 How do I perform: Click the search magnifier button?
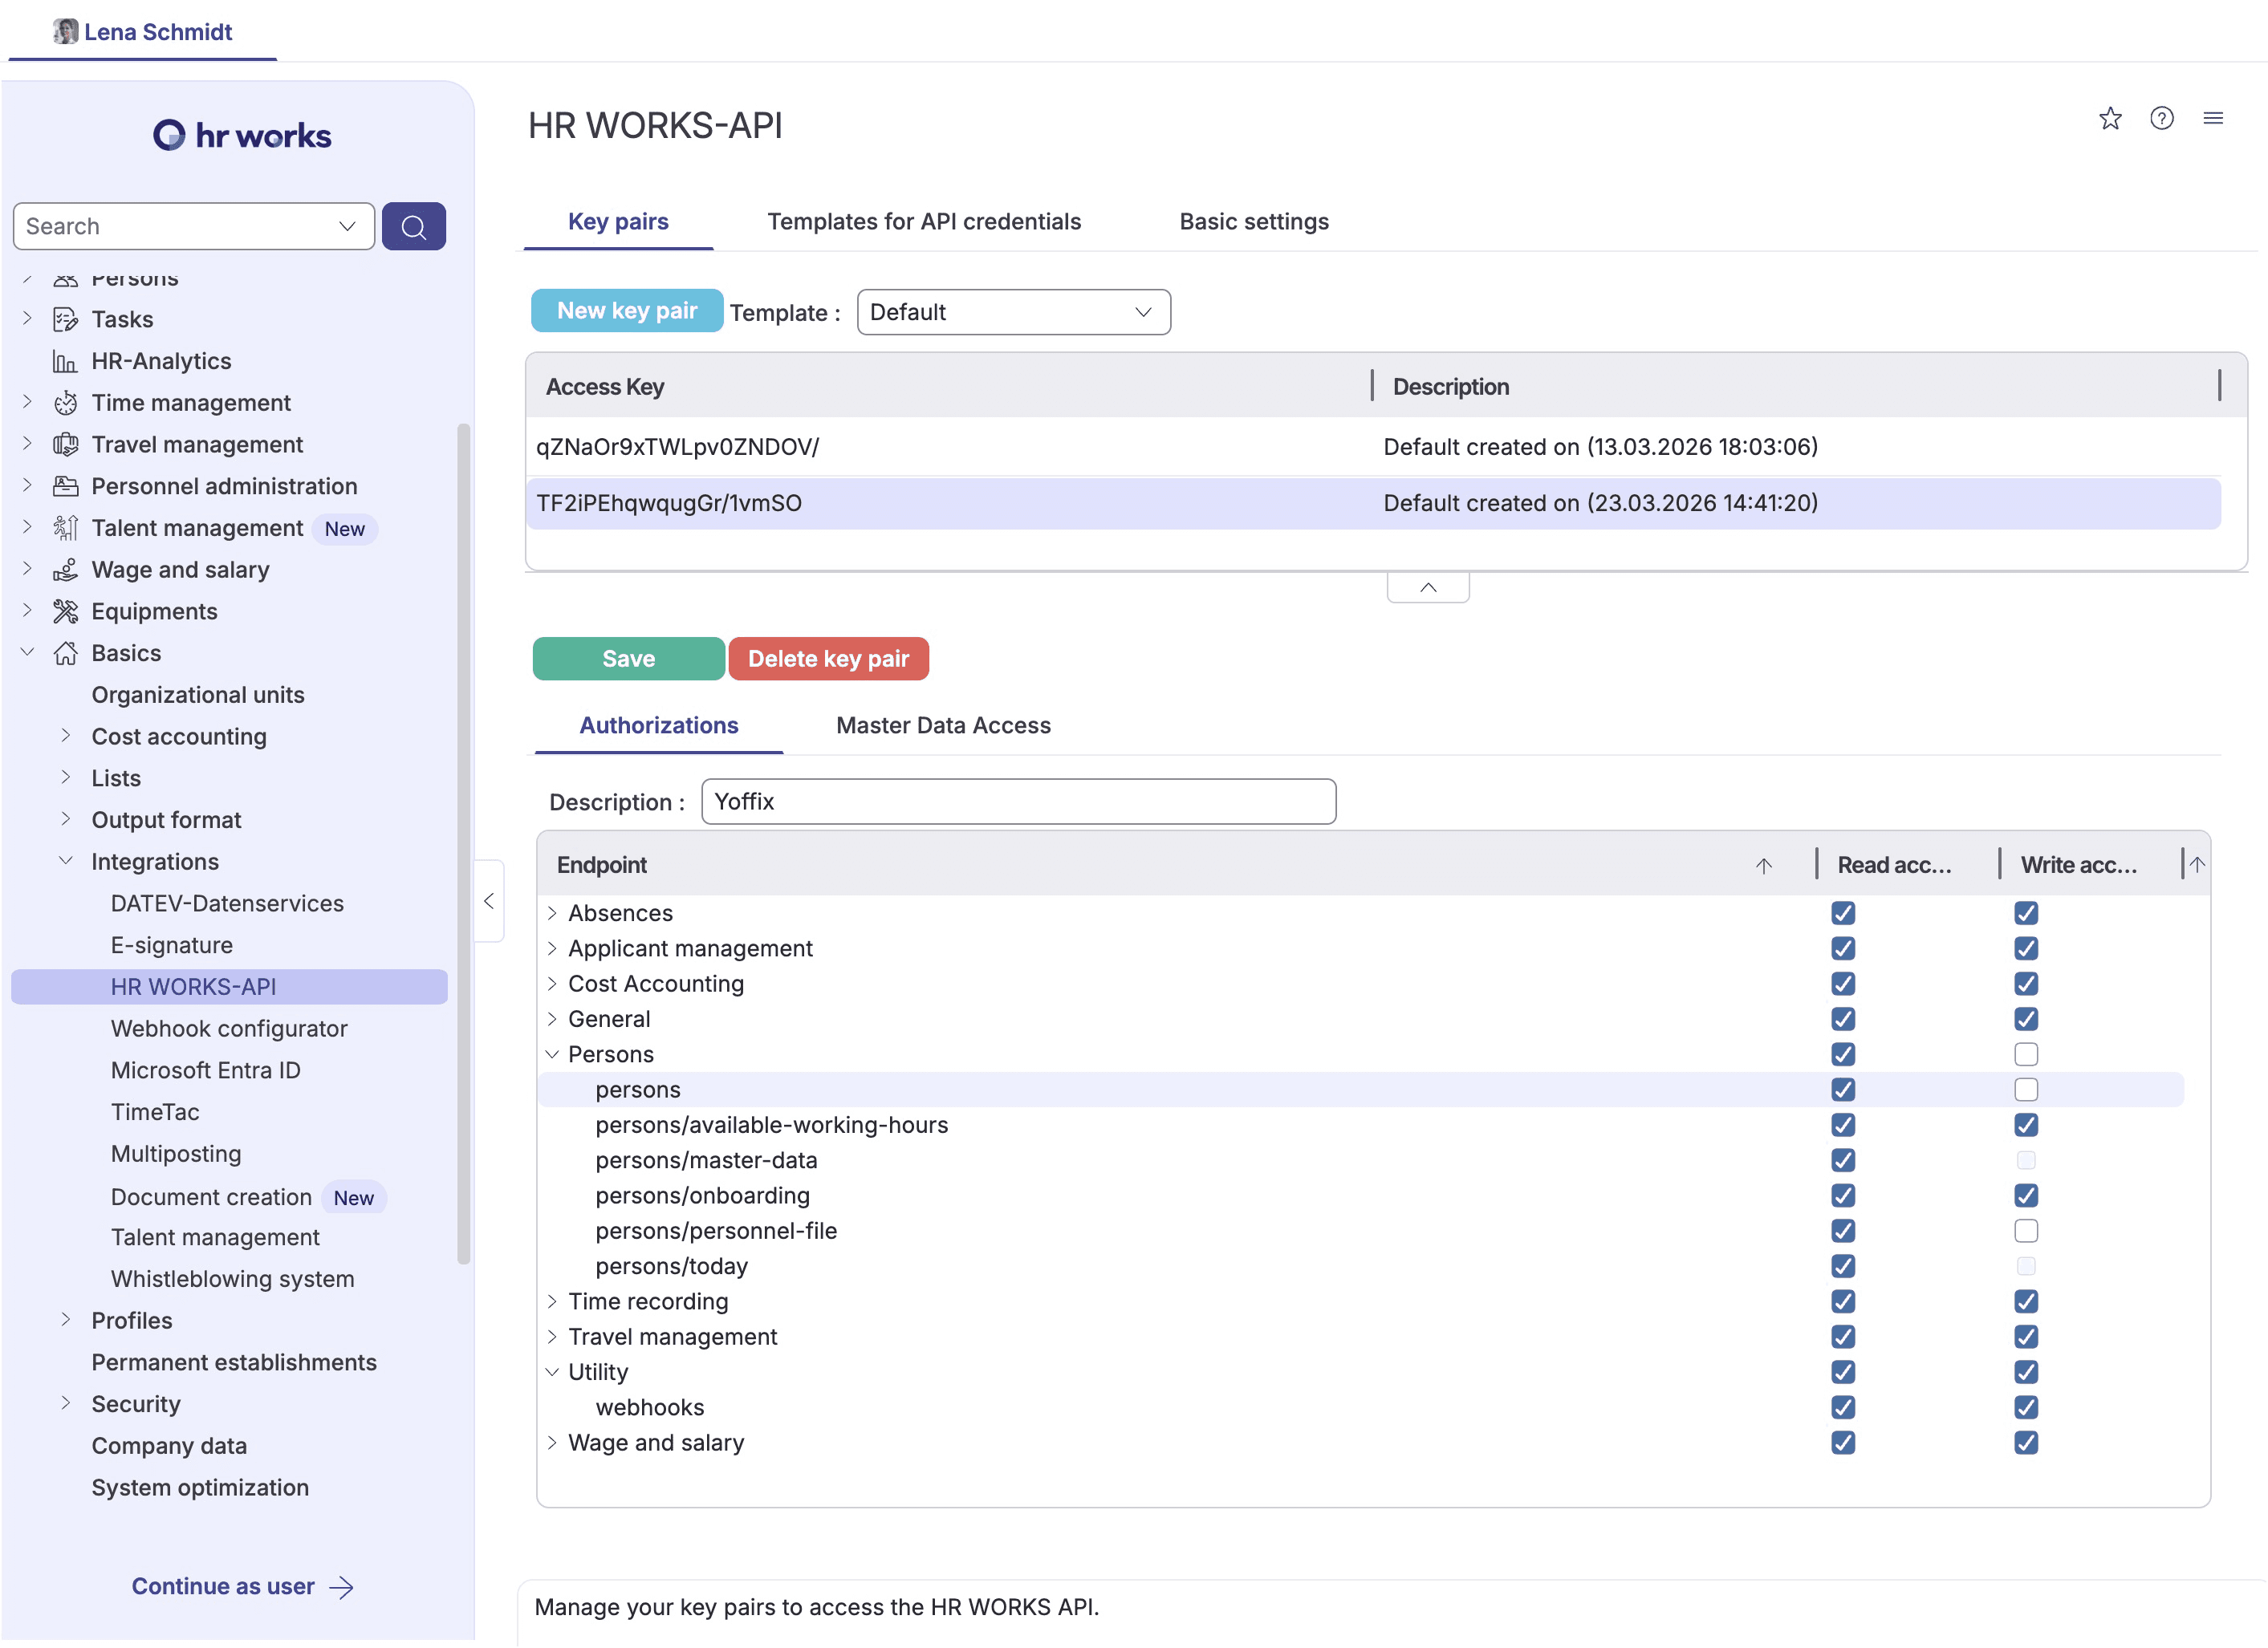413,227
